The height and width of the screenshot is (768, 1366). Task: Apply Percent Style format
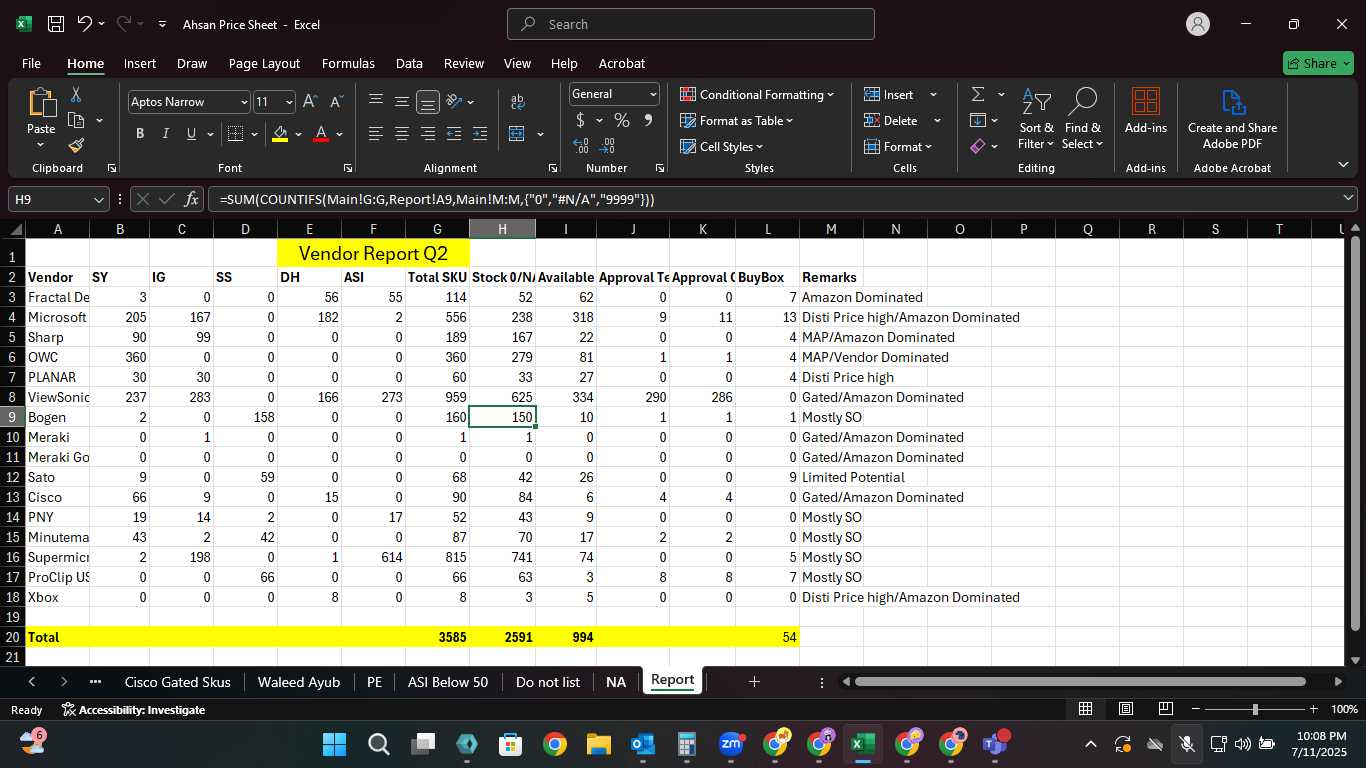point(621,120)
